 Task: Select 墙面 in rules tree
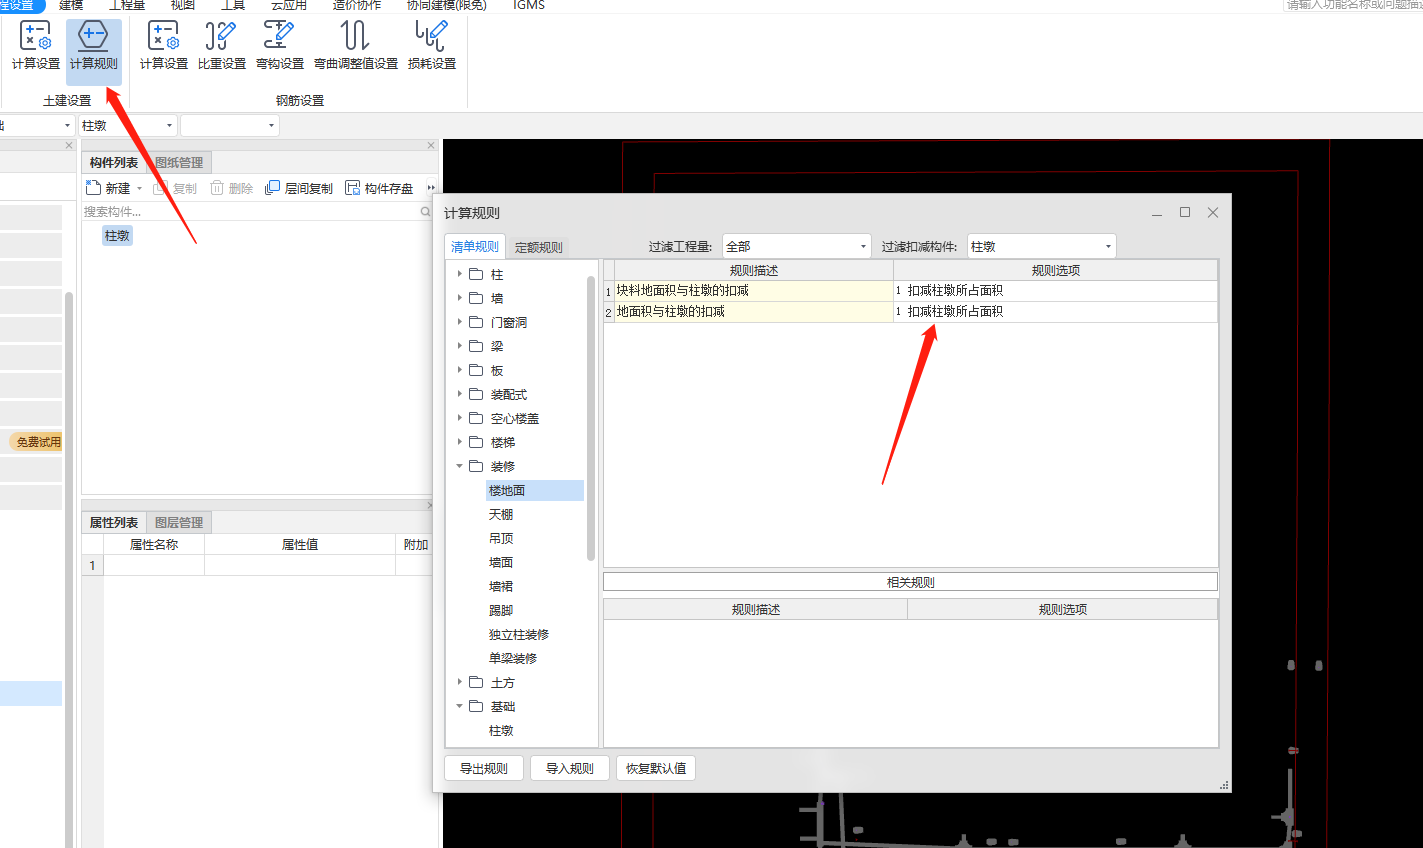(x=501, y=562)
